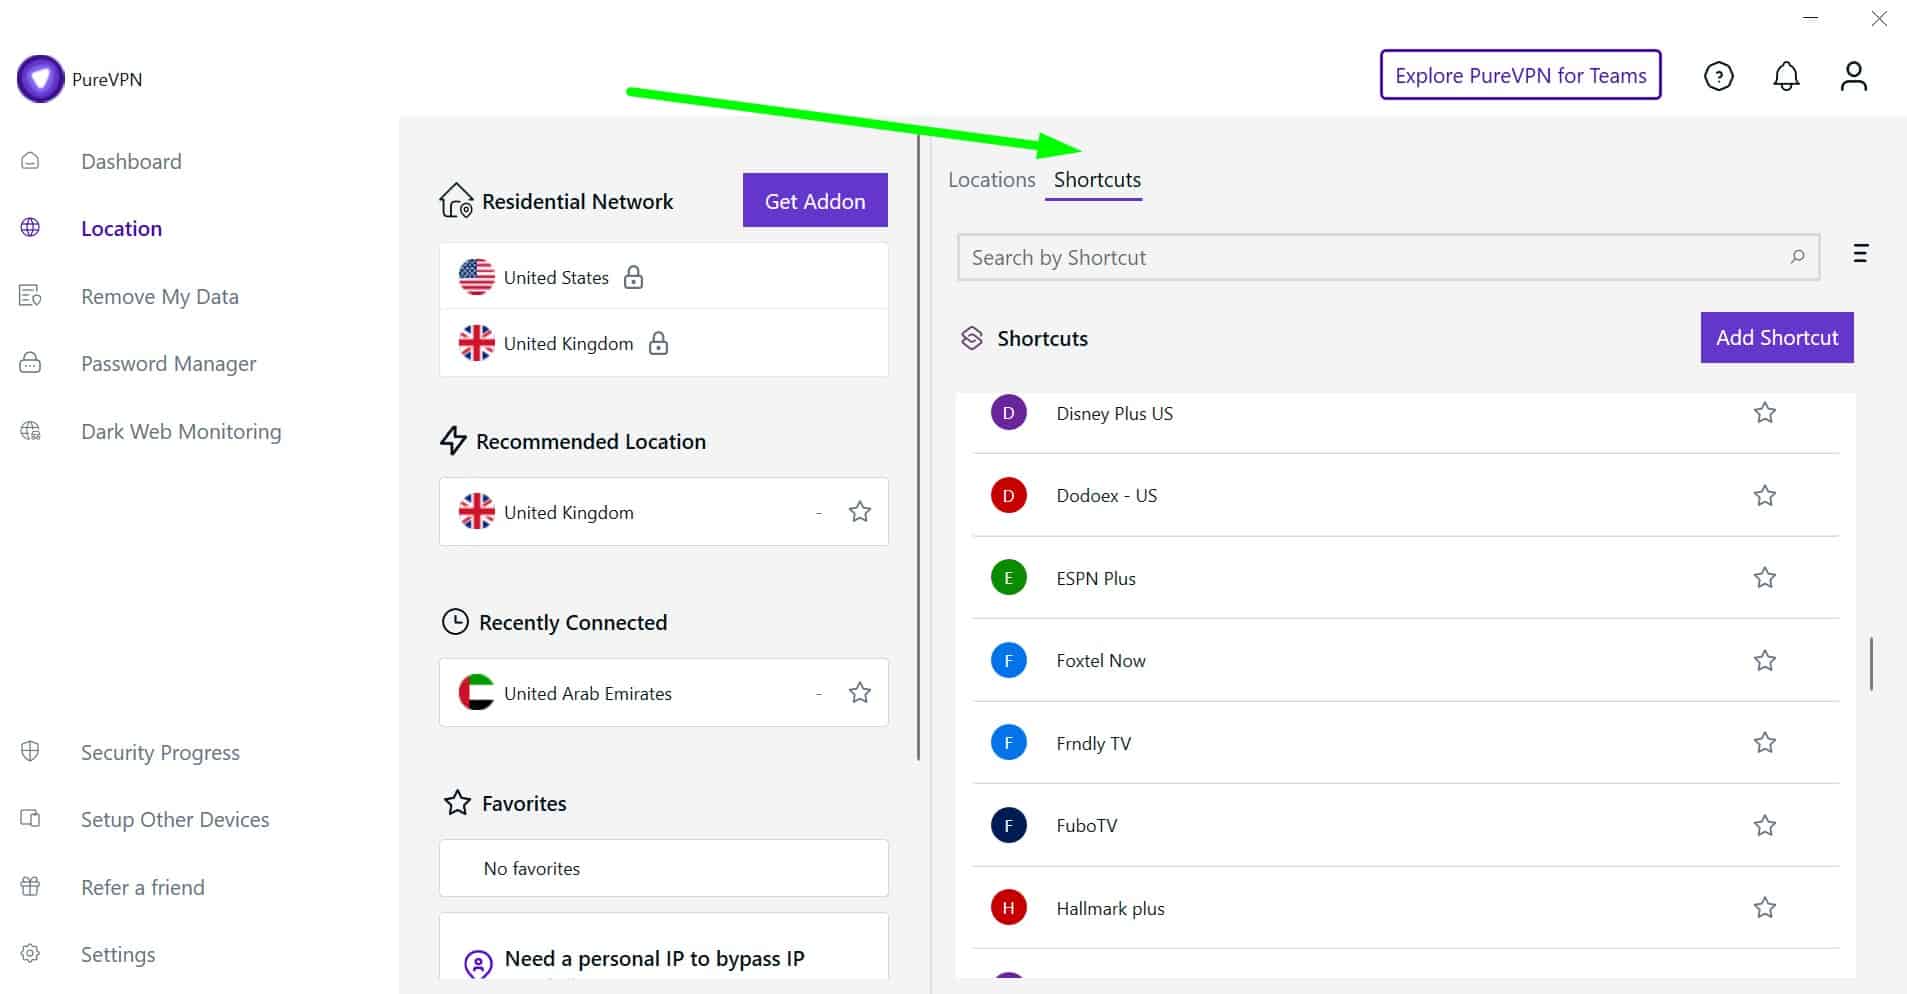Click Explore PureVPN for Teams
This screenshot has height=994, width=1907.
1520,75
